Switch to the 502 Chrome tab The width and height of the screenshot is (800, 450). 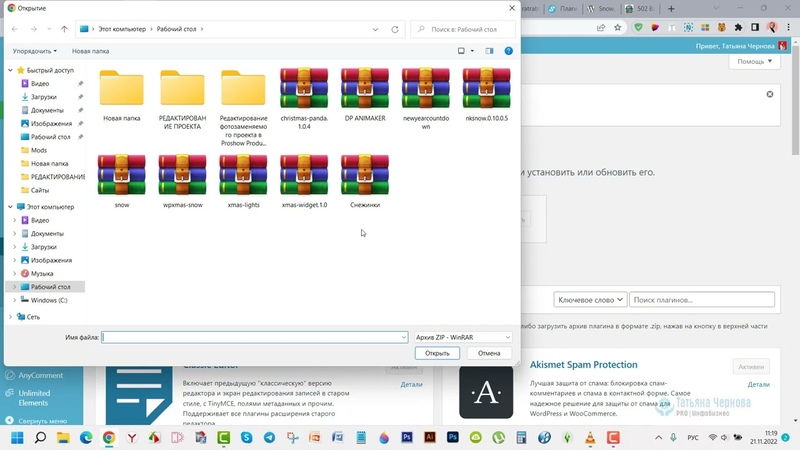point(641,9)
